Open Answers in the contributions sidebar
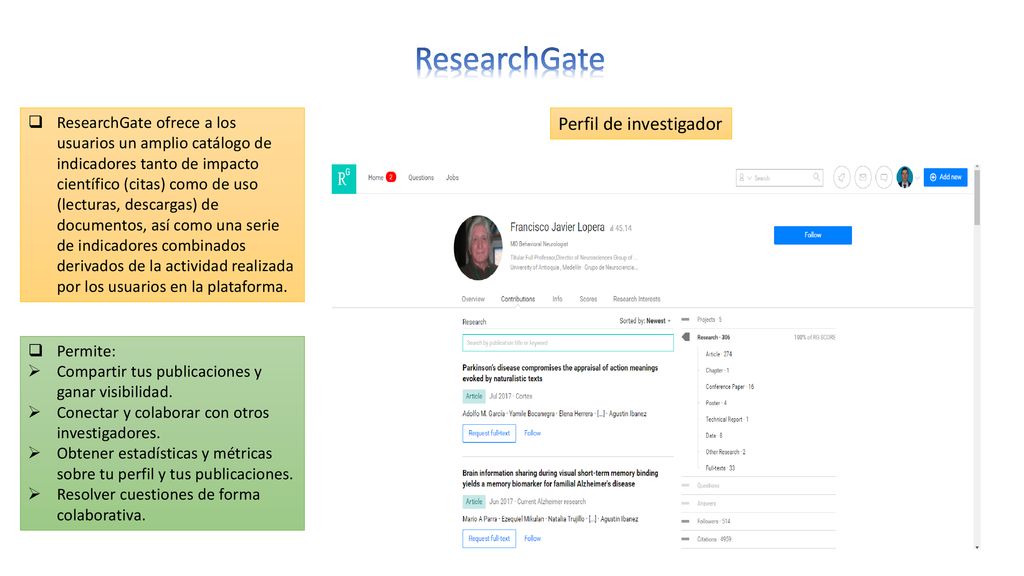Viewport: 1024px width, 576px height. point(707,504)
